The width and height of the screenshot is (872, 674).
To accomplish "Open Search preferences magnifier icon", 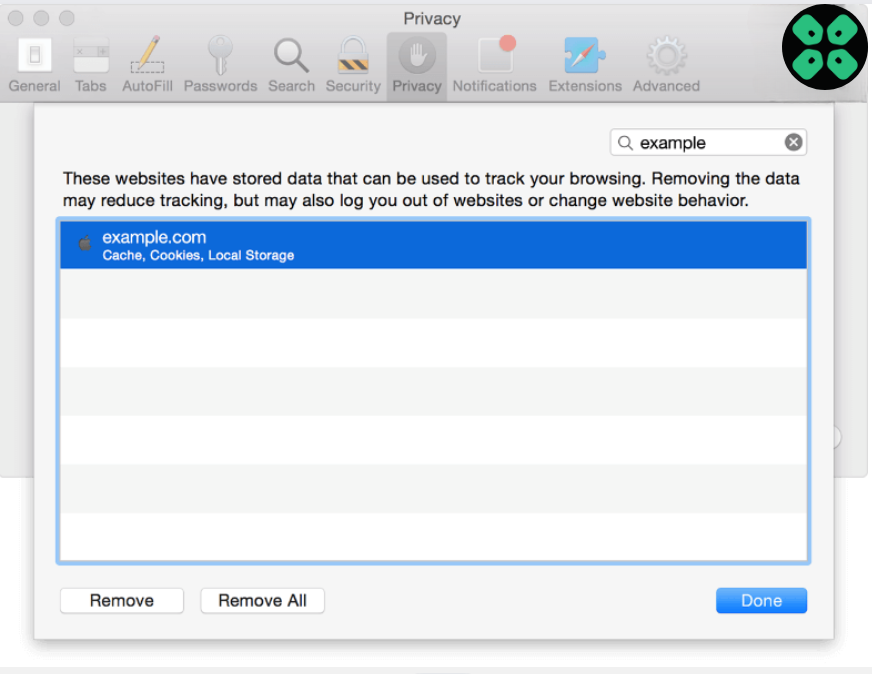I will (x=291, y=56).
